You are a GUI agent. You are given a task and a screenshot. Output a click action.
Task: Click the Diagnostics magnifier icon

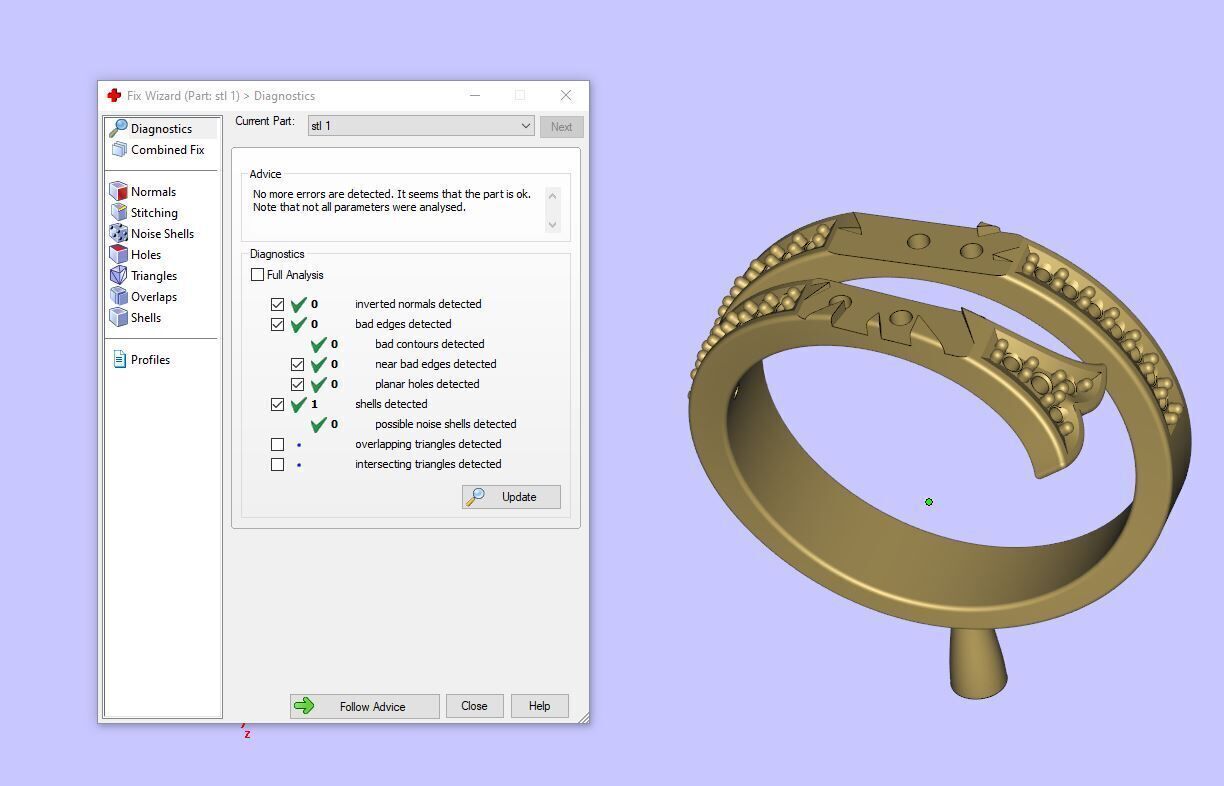pyautogui.click(x=118, y=128)
